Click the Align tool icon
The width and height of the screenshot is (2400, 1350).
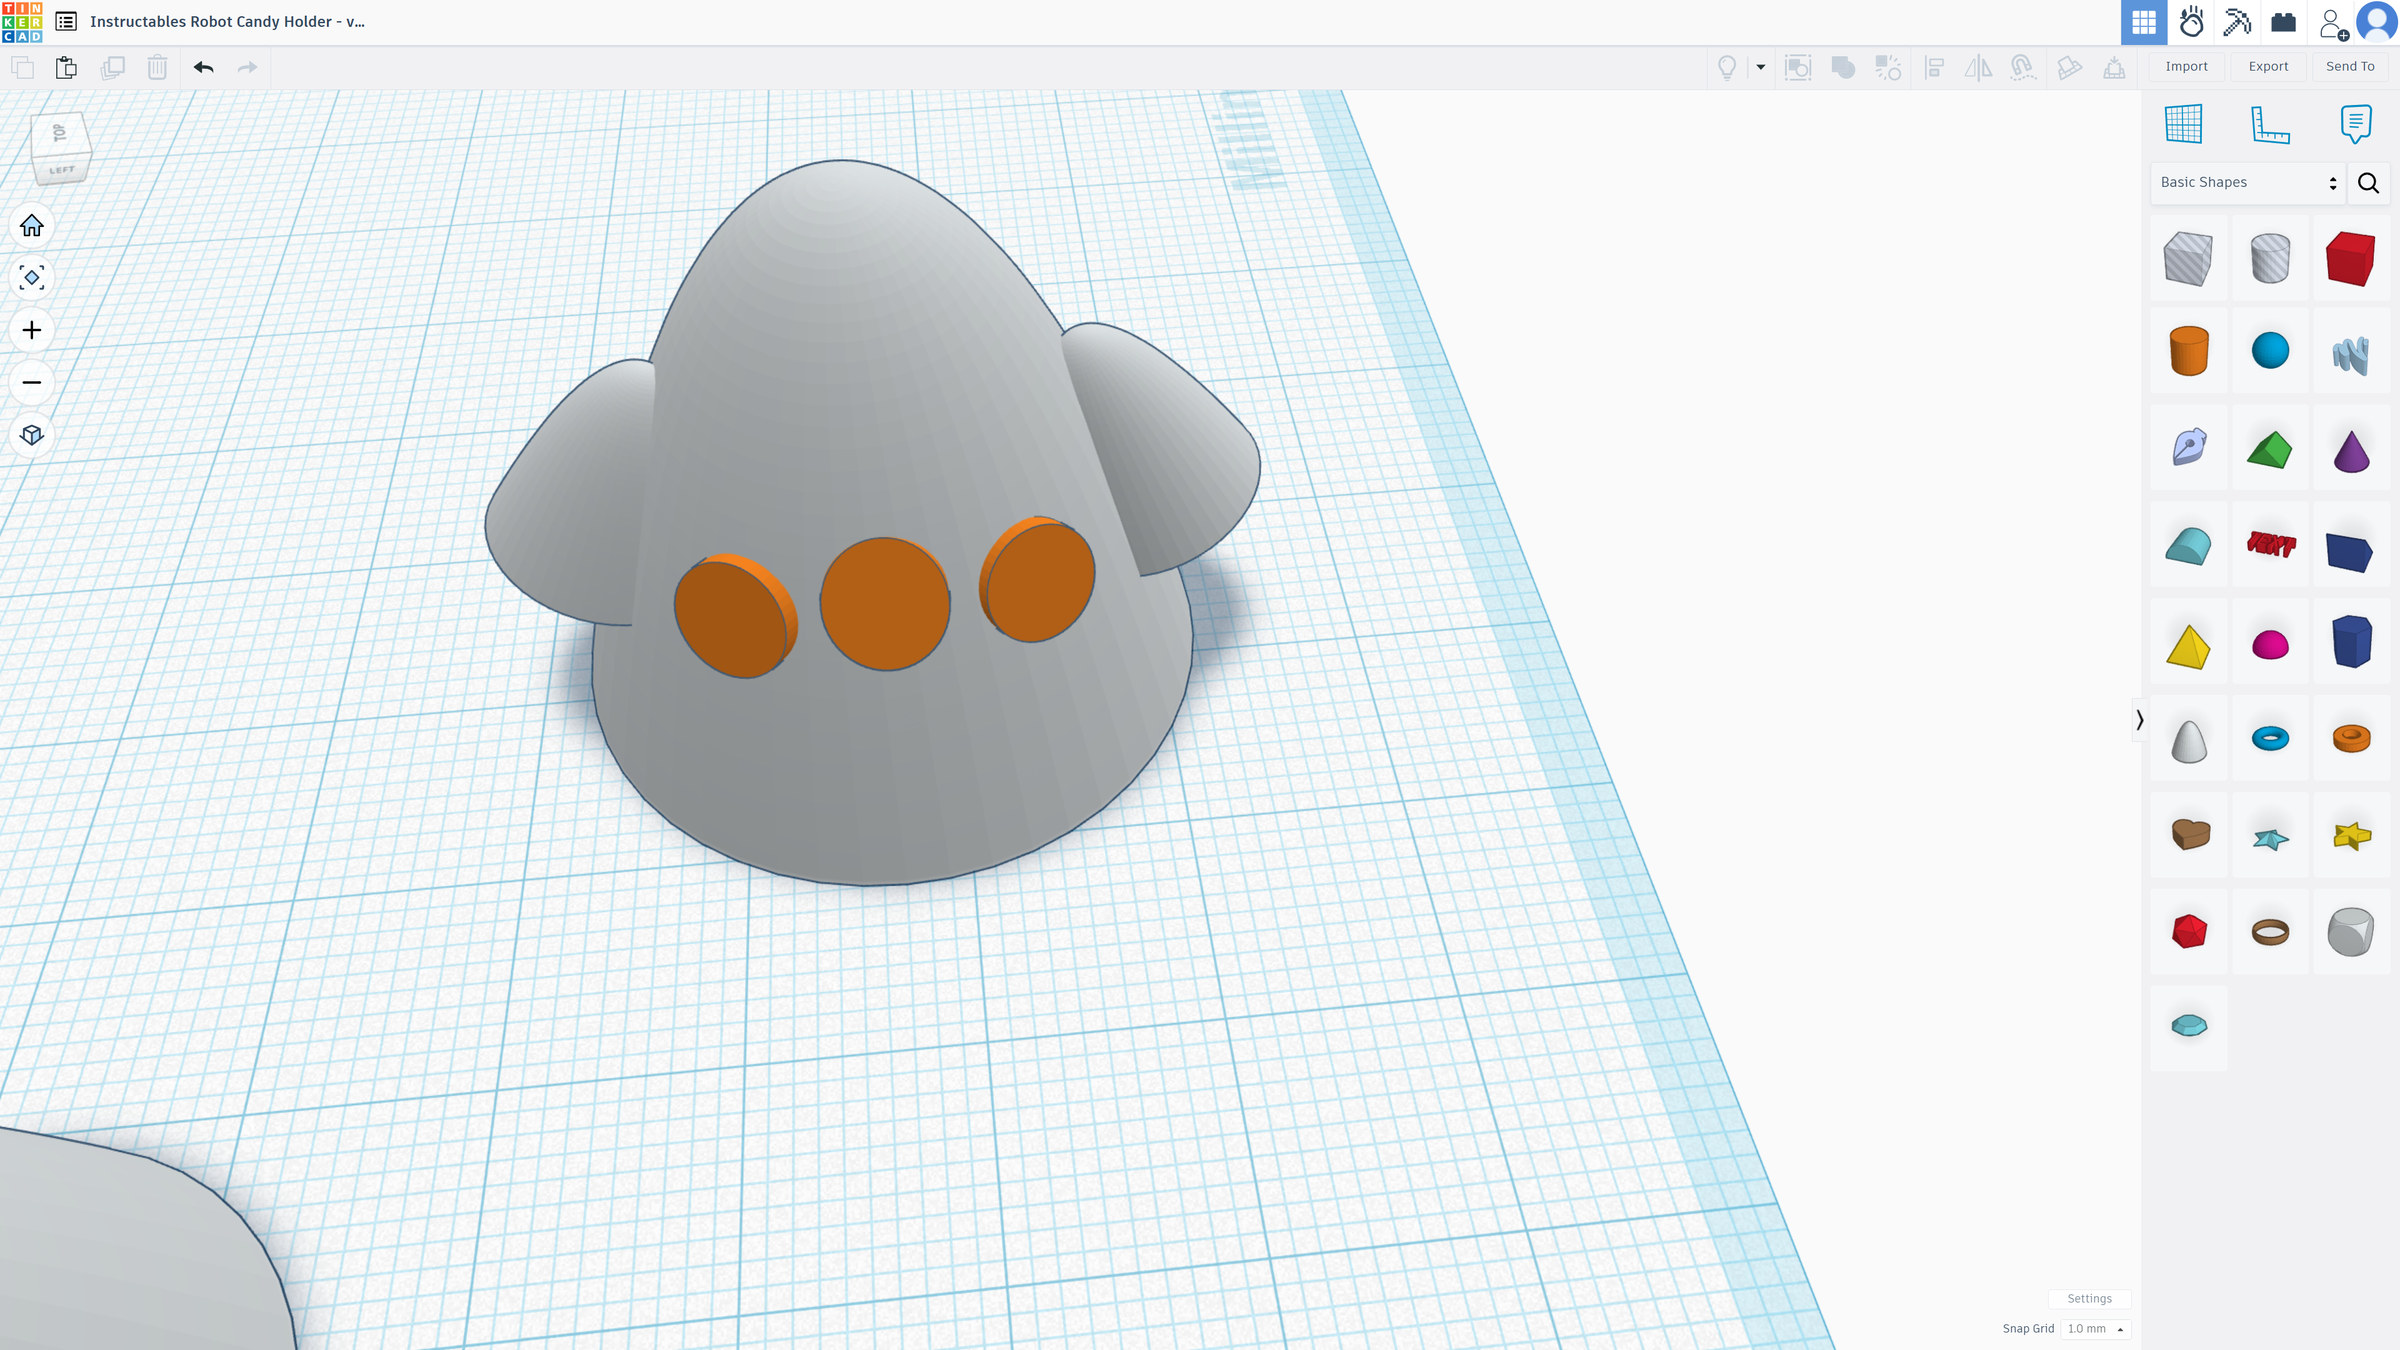point(1934,67)
